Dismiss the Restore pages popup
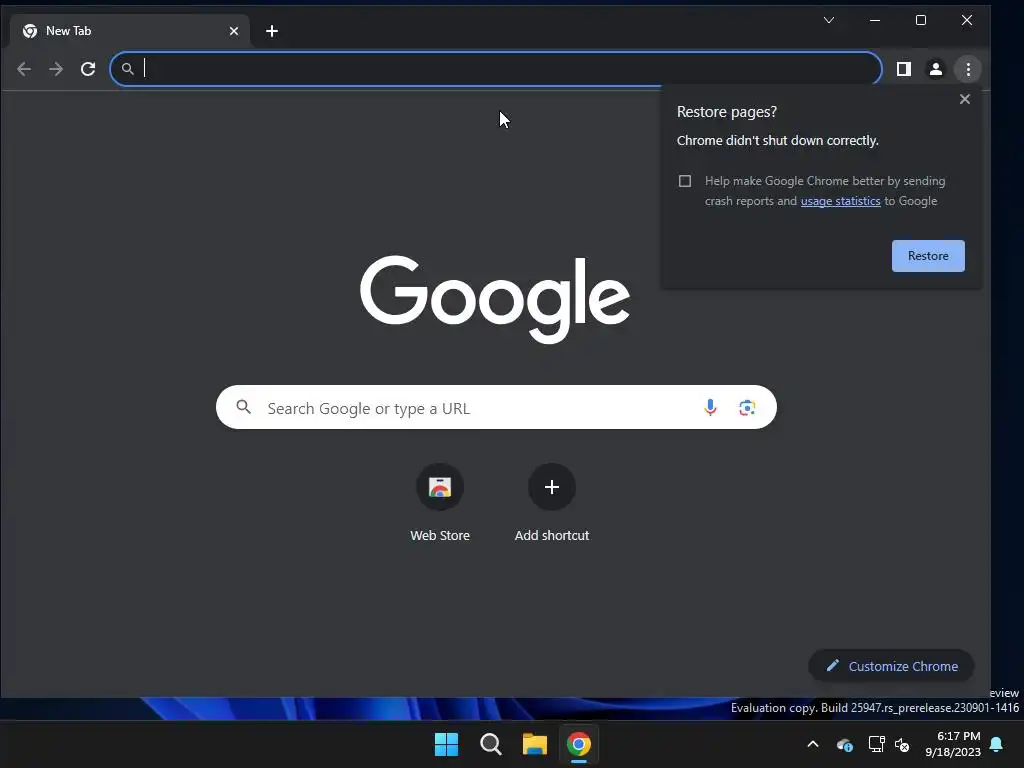The height and width of the screenshot is (768, 1024). [965, 99]
